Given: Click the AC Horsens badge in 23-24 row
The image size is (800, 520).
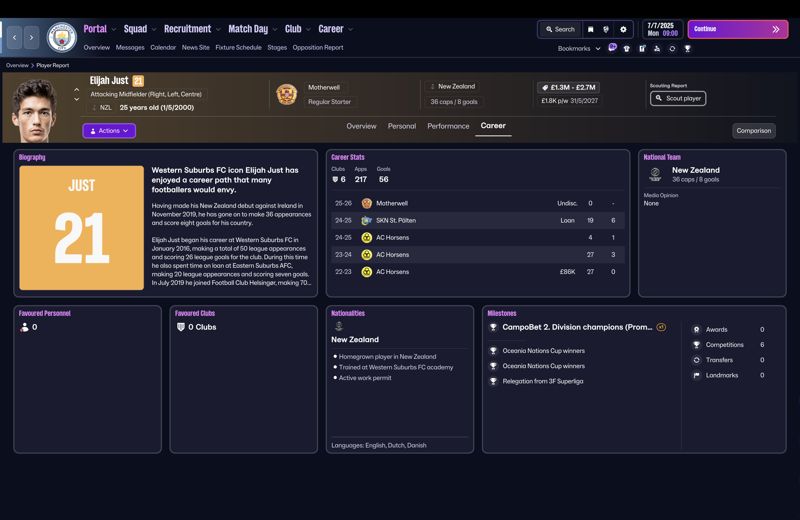Looking at the screenshot, I should pyautogui.click(x=366, y=255).
